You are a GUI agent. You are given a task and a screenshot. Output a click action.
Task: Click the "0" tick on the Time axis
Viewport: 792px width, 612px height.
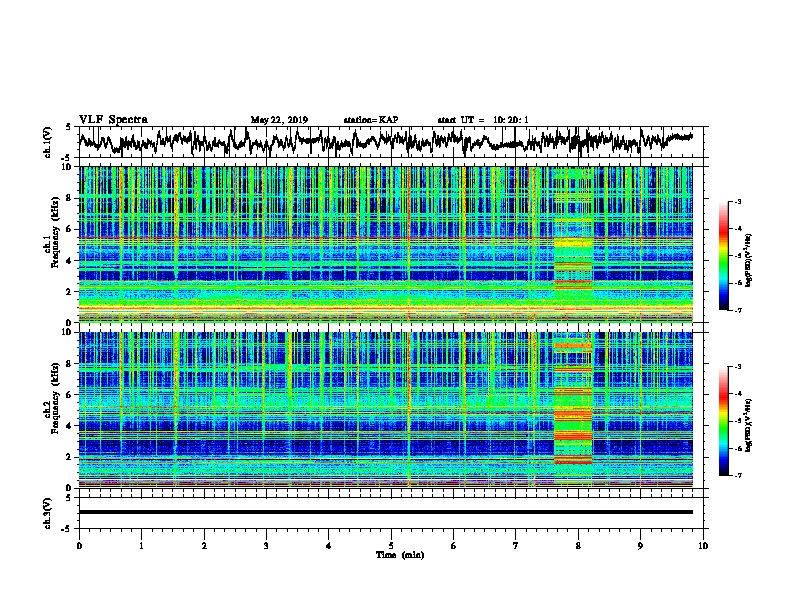pyautogui.click(x=79, y=546)
